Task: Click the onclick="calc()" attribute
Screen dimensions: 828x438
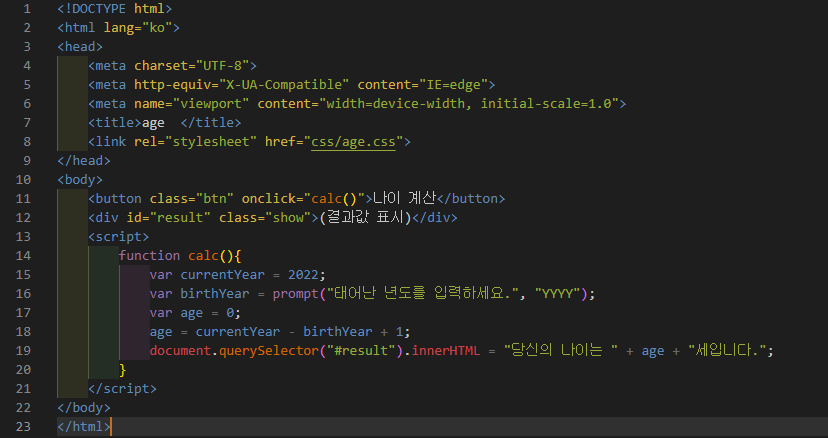Action: [303, 199]
